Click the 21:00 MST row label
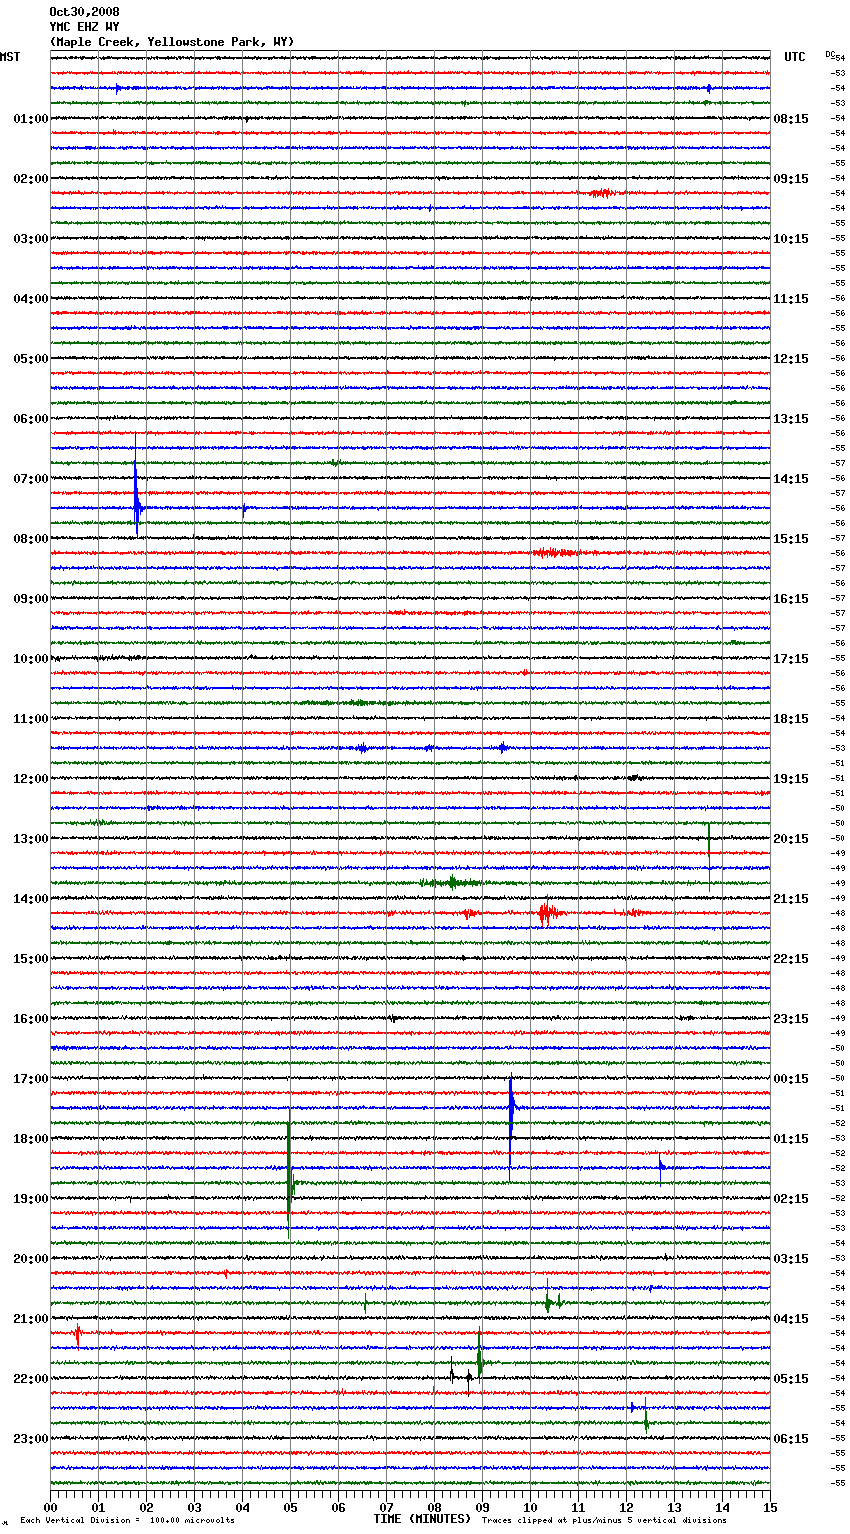Image resolution: width=850 pixels, height=1534 pixels. tap(31, 1319)
